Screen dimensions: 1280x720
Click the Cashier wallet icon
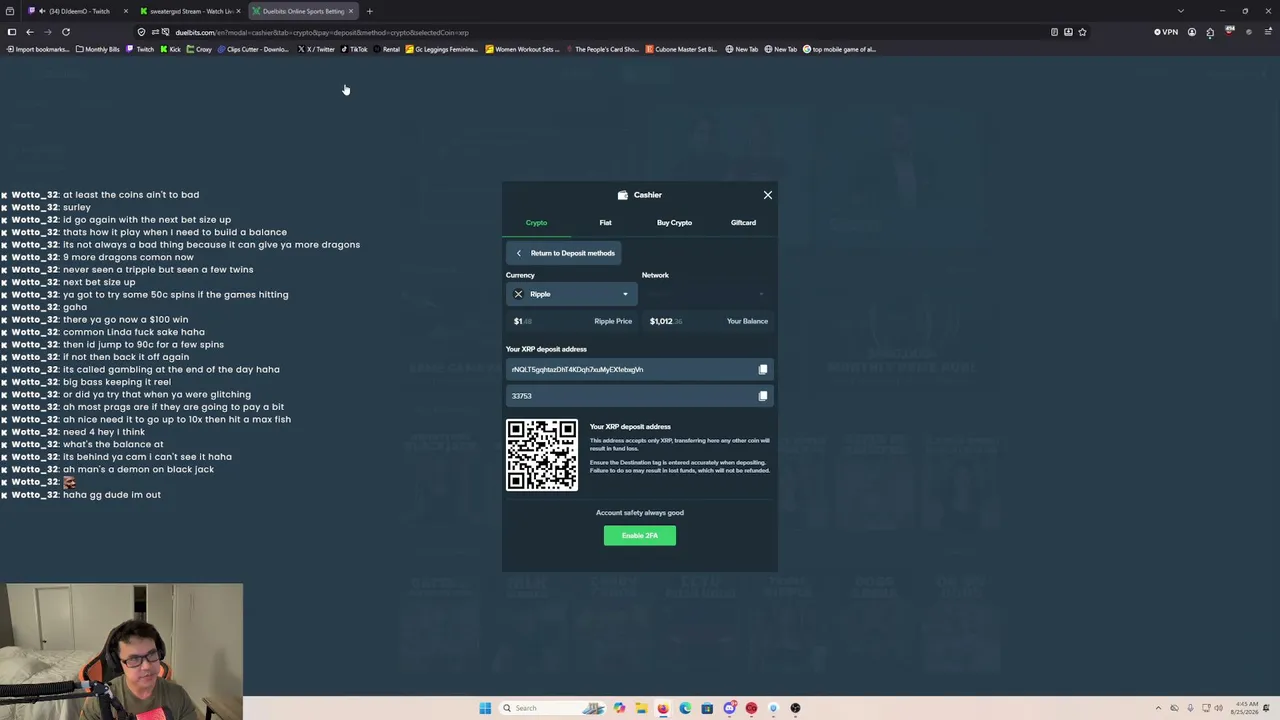point(622,195)
